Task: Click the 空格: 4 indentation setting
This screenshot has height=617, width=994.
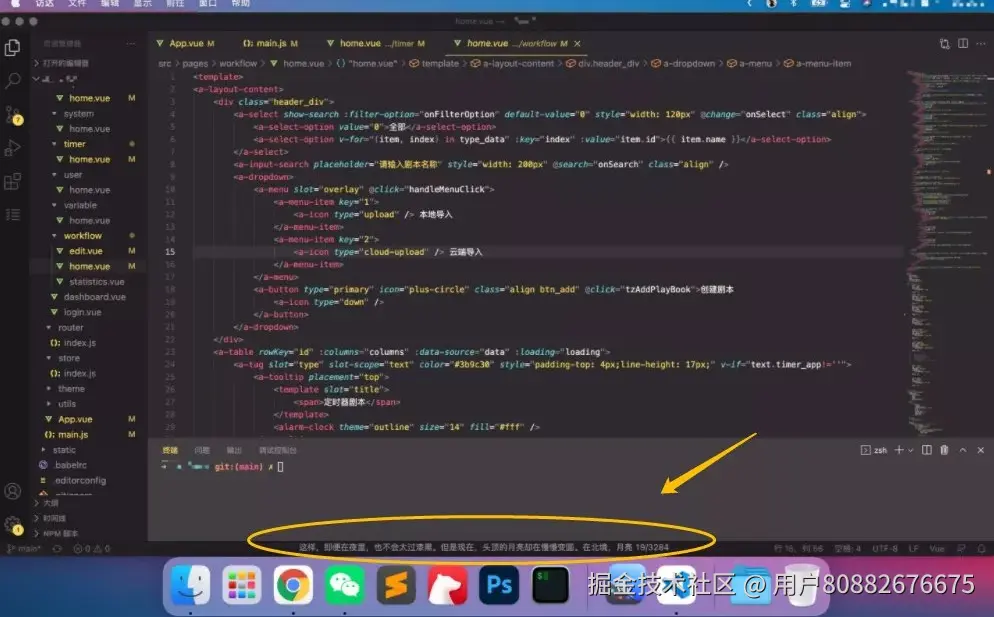Action: (848, 549)
